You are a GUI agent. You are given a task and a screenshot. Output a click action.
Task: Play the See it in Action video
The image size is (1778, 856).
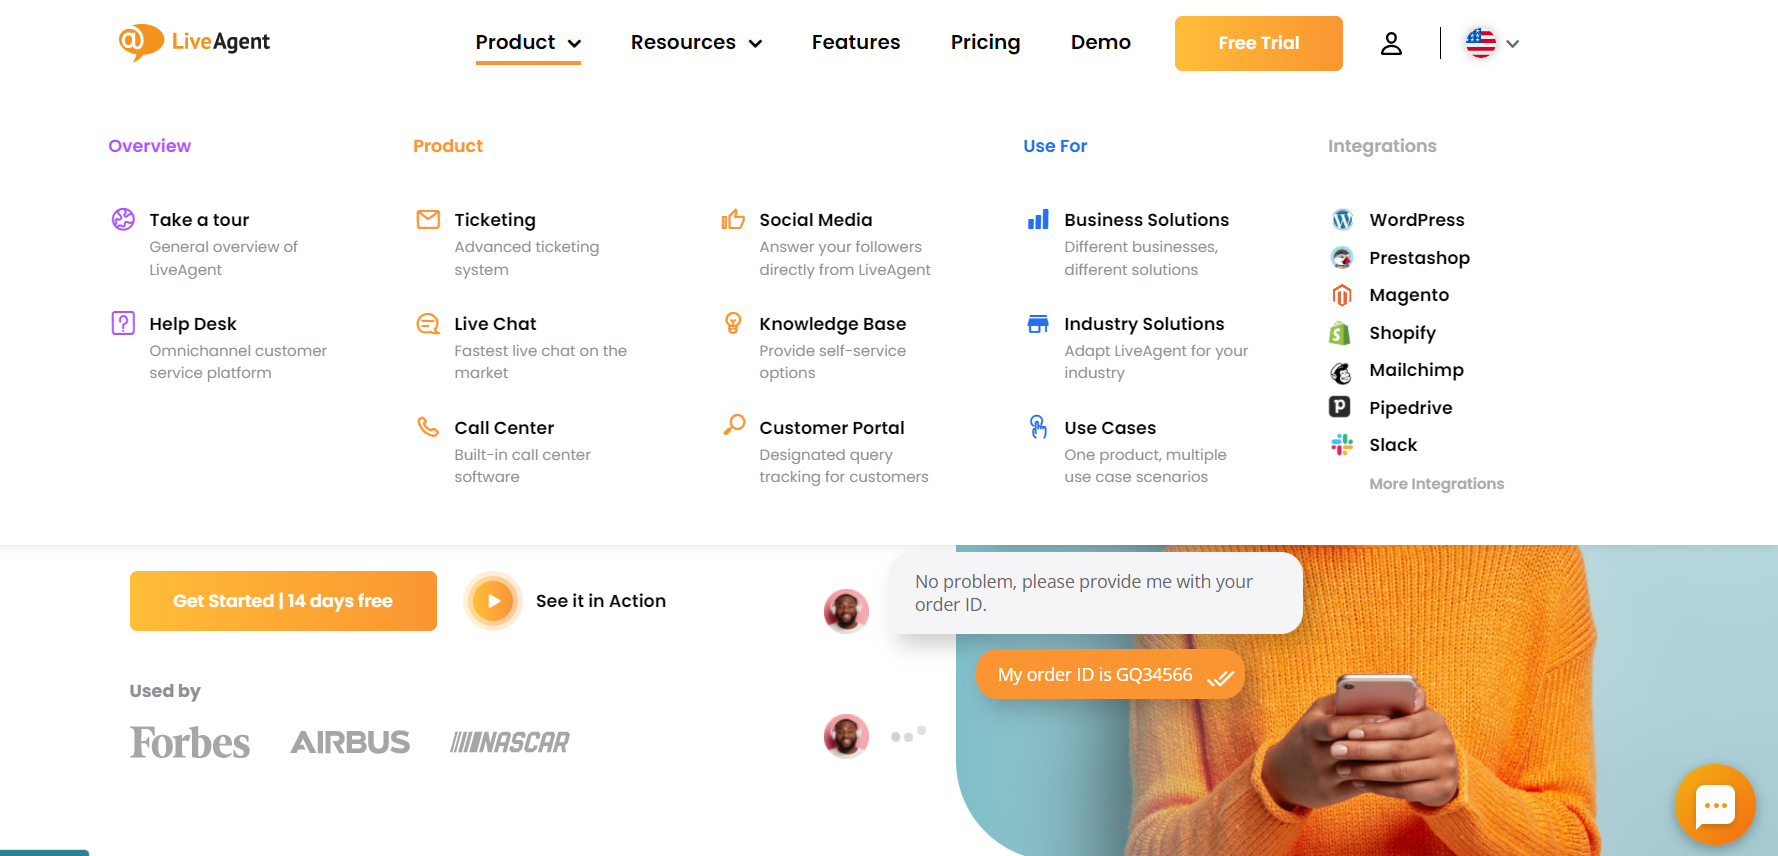point(493,601)
